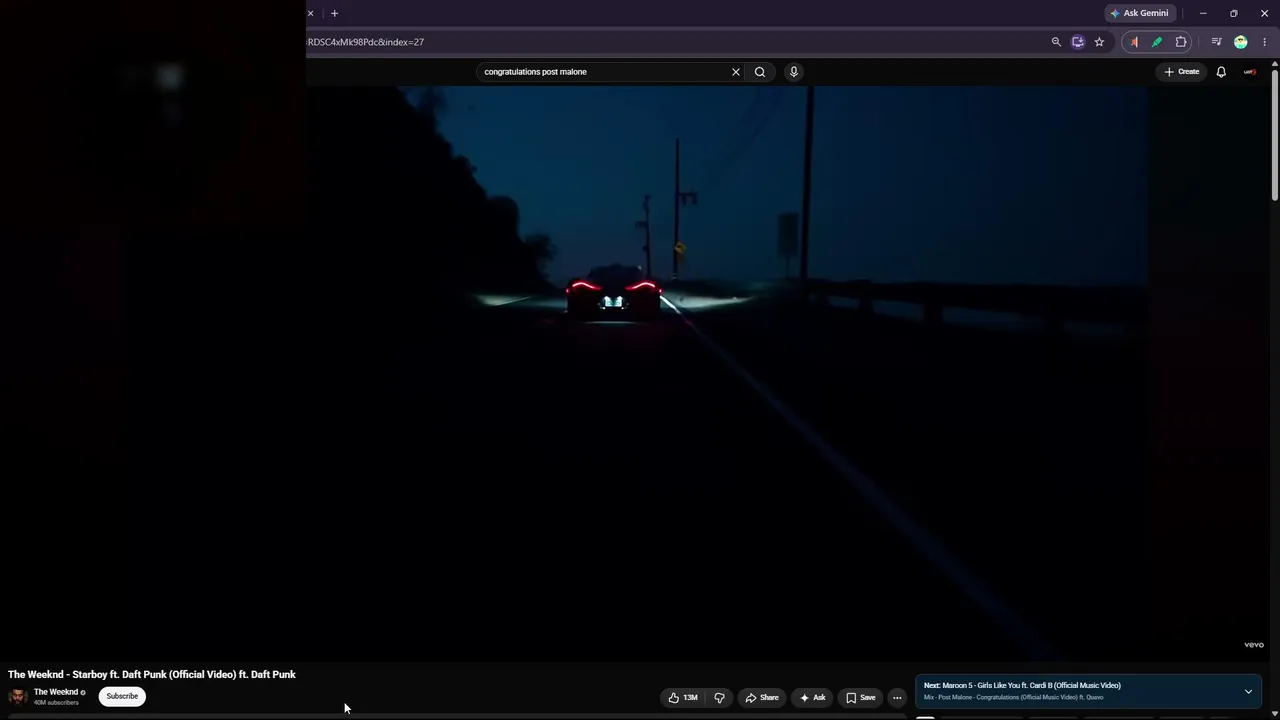Viewport: 1280px width, 720px height.
Task: Open the Chrome profile avatar
Action: coord(1241,42)
